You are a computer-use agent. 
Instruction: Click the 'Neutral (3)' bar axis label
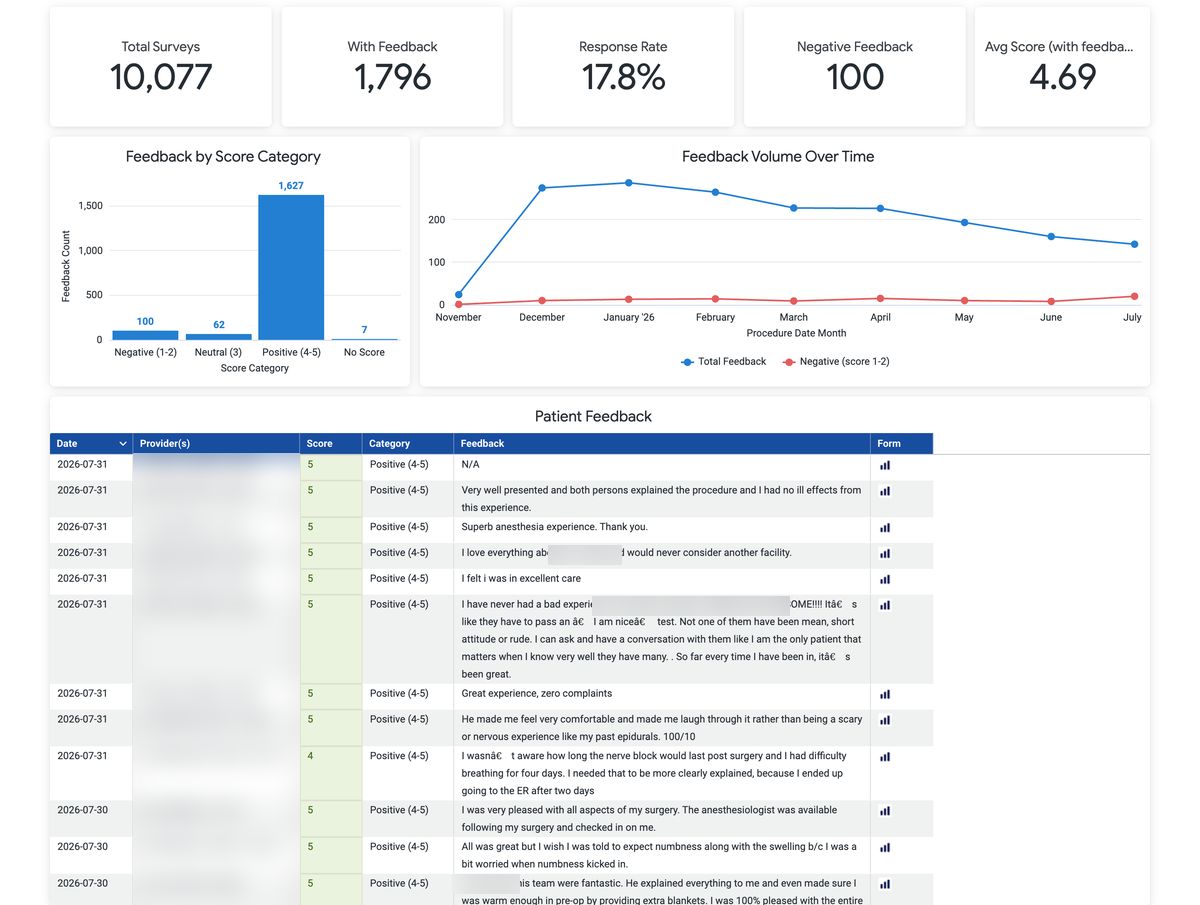pyautogui.click(x=219, y=352)
